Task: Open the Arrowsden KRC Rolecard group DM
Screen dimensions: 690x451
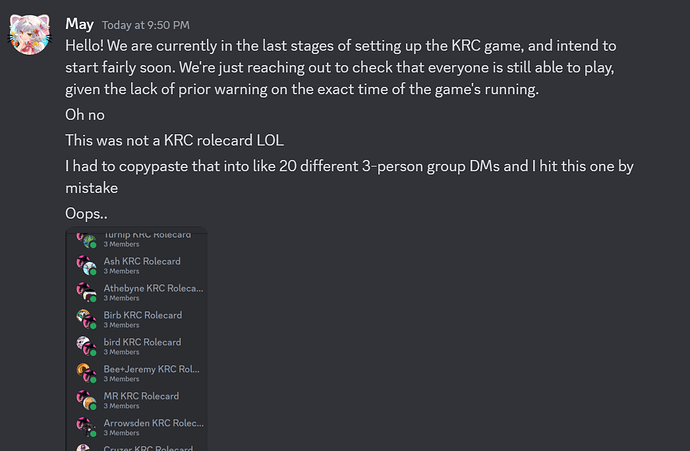Action: coord(153,424)
